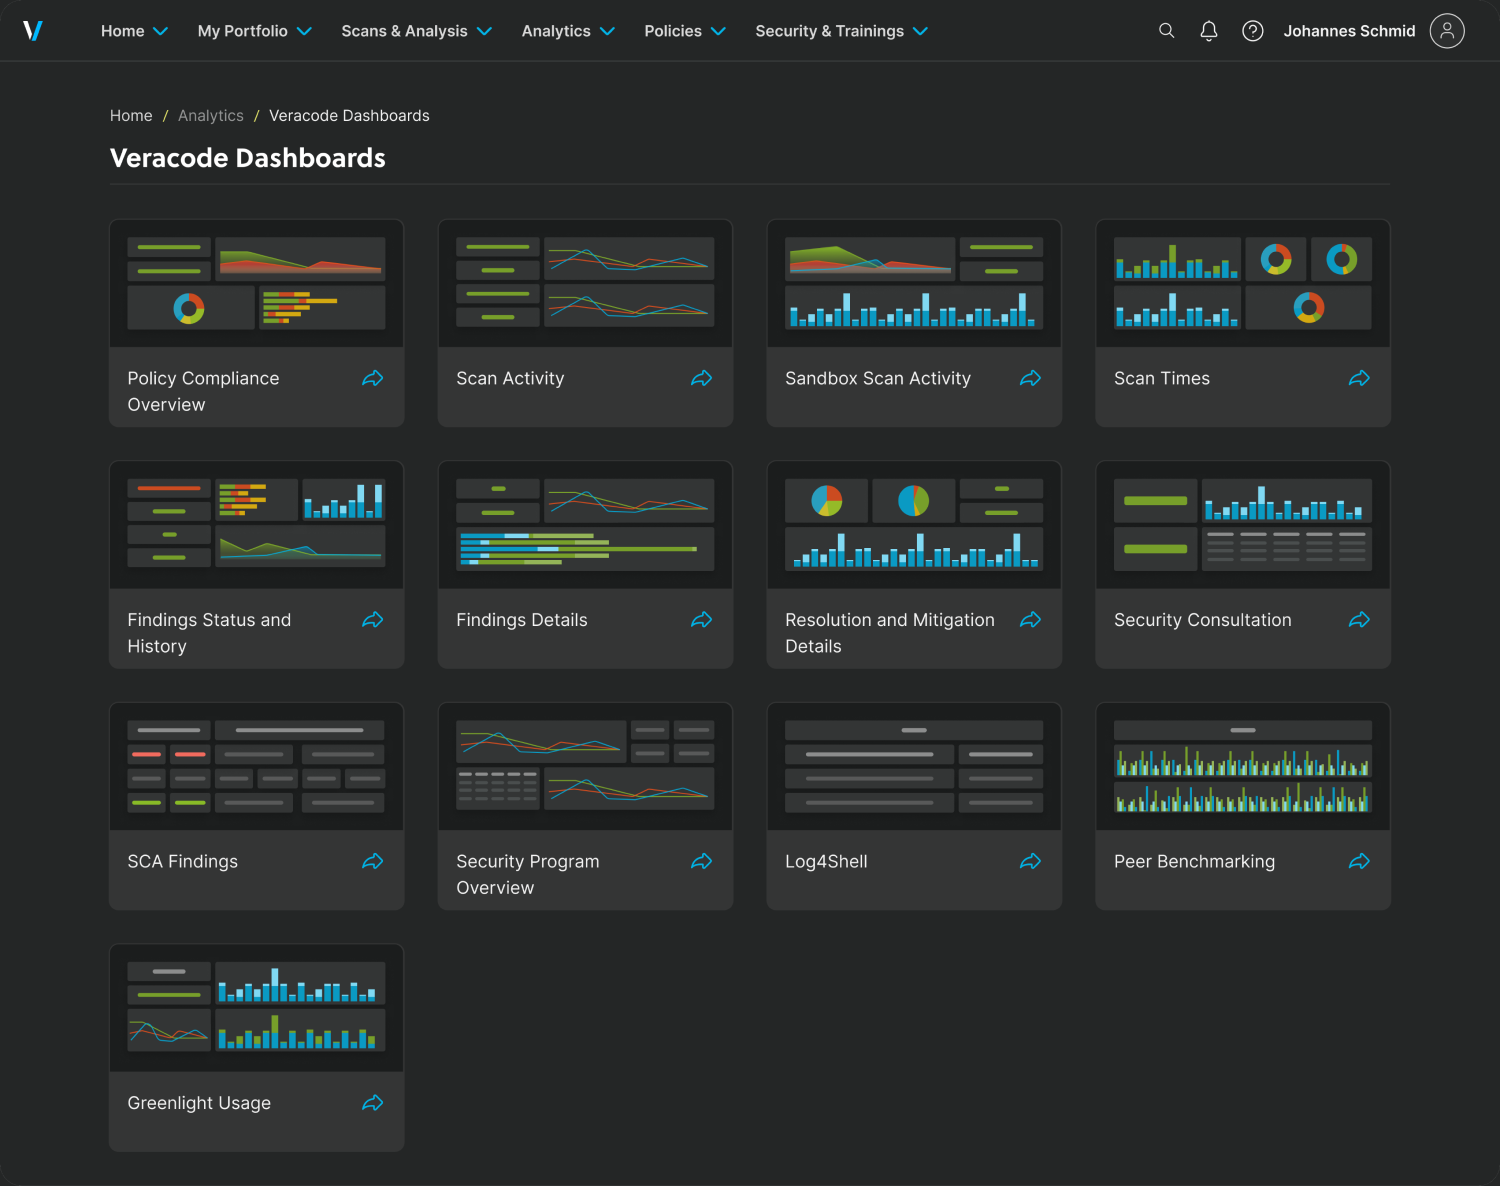This screenshot has height=1186, width=1500.
Task: Click Security Program Overview thumbnail
Action: [x=585, y=767]
